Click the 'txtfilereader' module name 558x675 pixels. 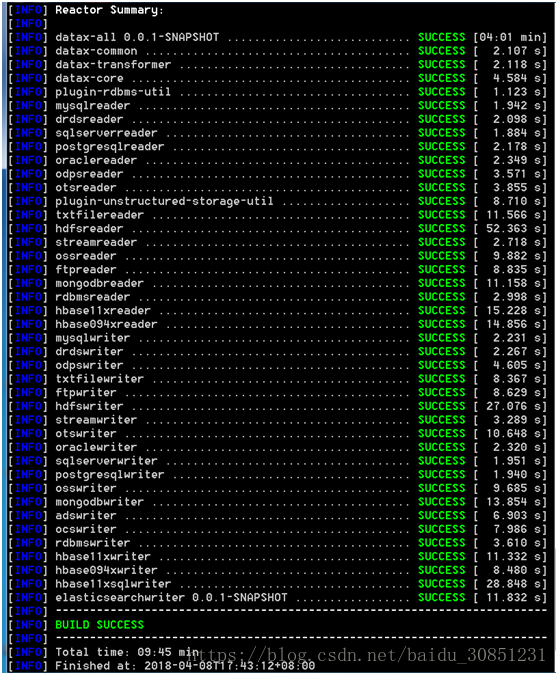point(99,215)
